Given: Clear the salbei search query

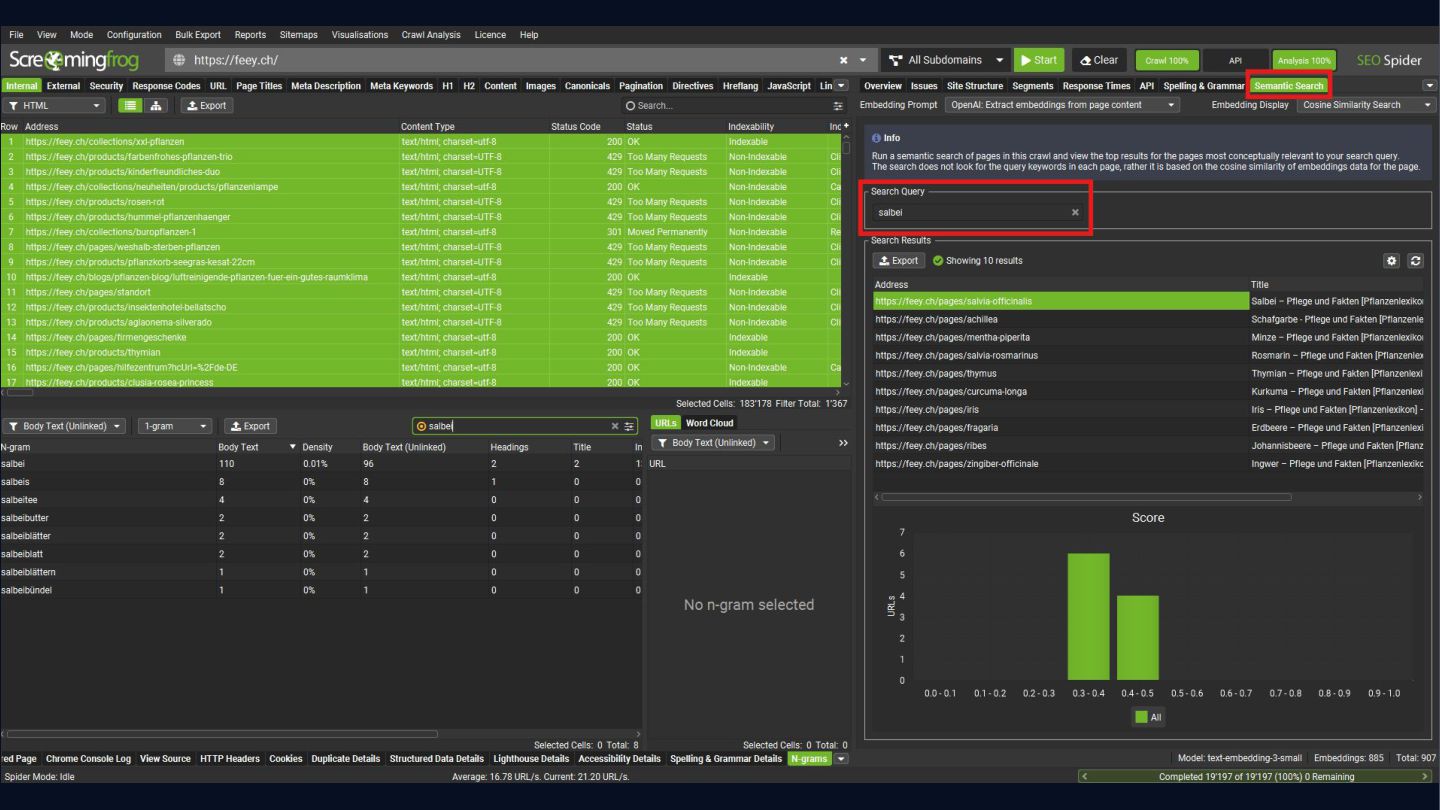Looking at the screenshot, I should (x=1075, y=213).
